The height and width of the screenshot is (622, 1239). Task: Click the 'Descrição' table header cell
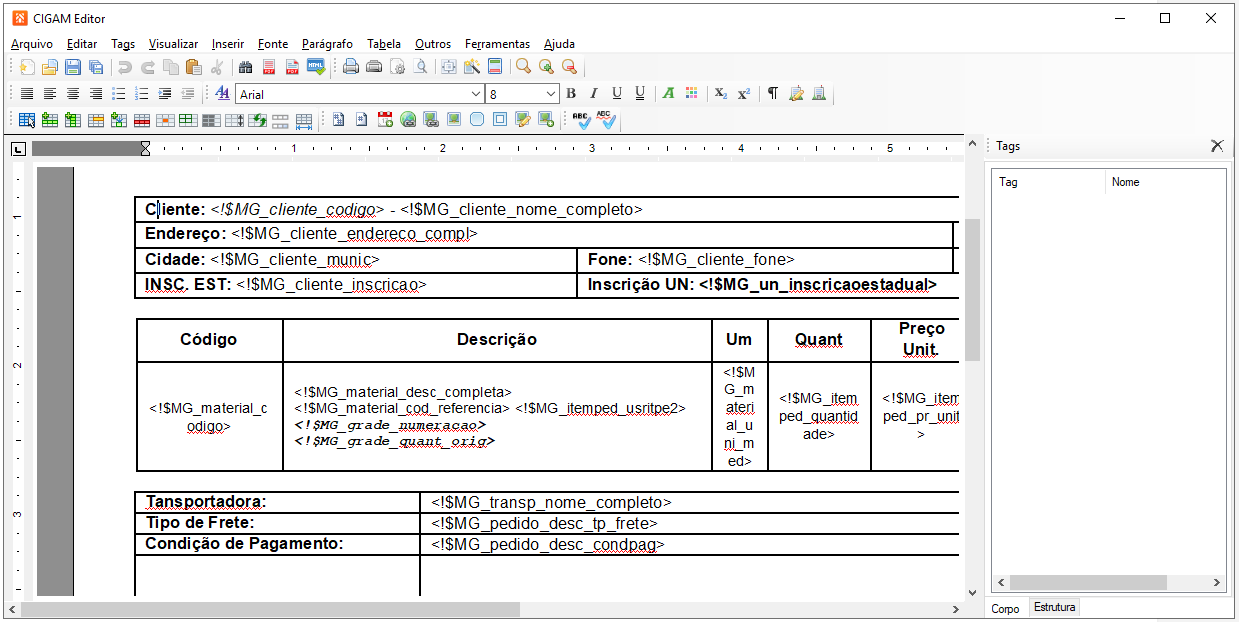click(497, 340)
